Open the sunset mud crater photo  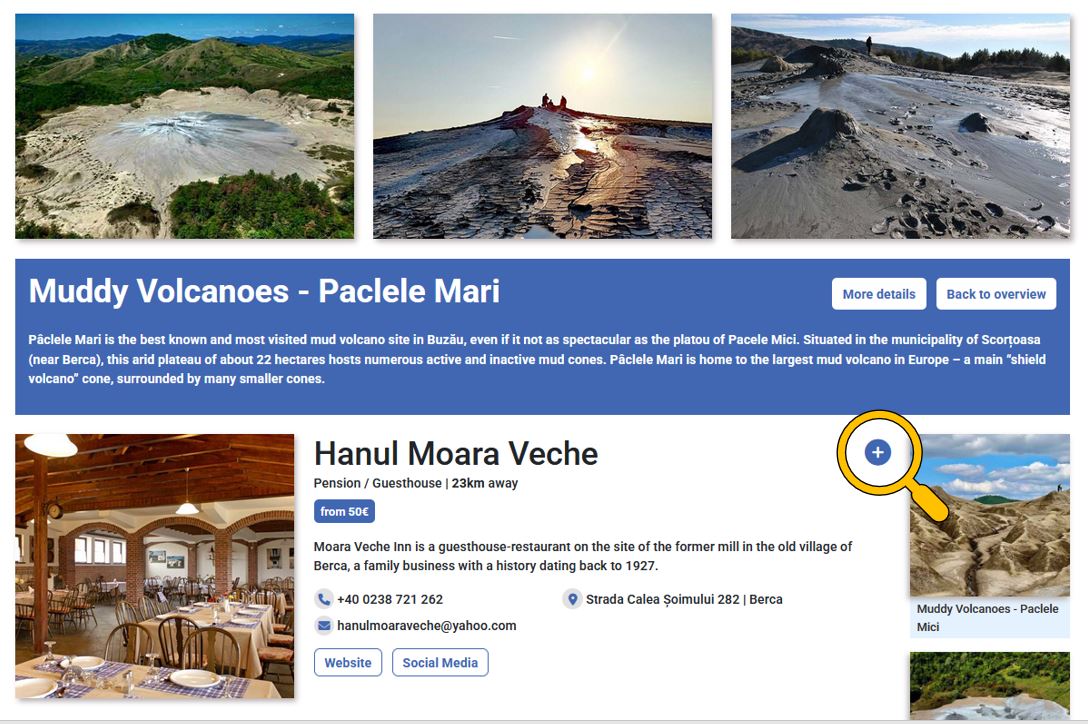coord(542,126)
